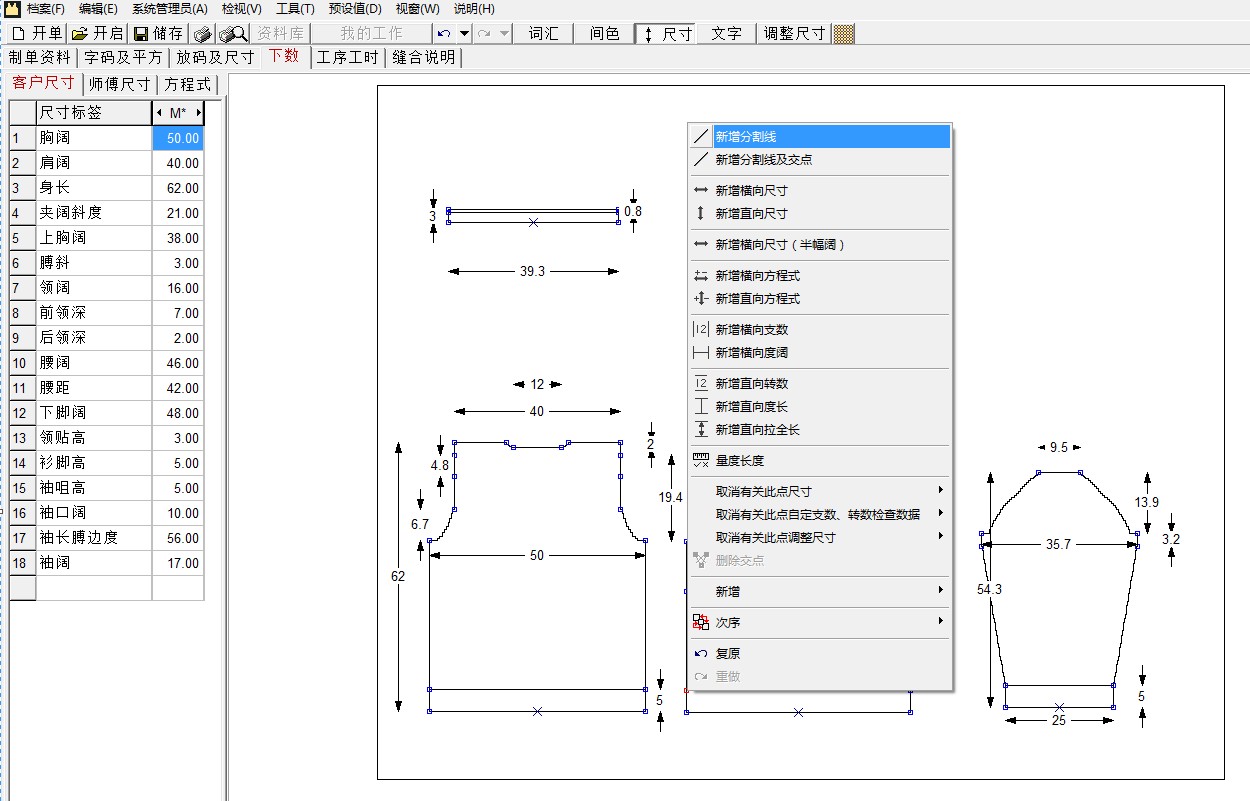
Task: Open the 检视(V) menu
Action: click(241, 9)
